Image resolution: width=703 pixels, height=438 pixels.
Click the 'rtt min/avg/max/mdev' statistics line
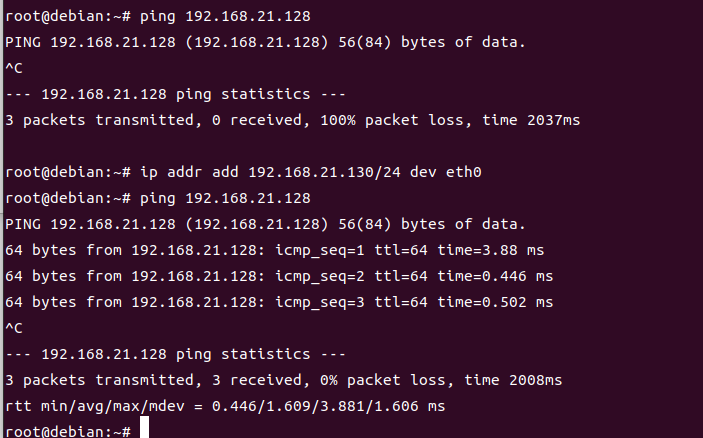tap(225, 406)
